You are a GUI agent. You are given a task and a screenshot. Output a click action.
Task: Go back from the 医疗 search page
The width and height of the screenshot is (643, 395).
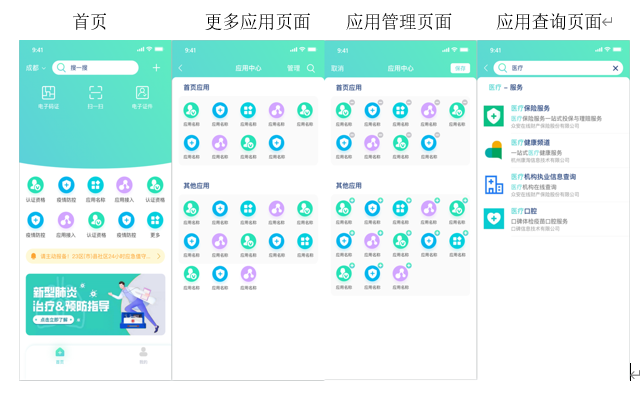(486, 68)
